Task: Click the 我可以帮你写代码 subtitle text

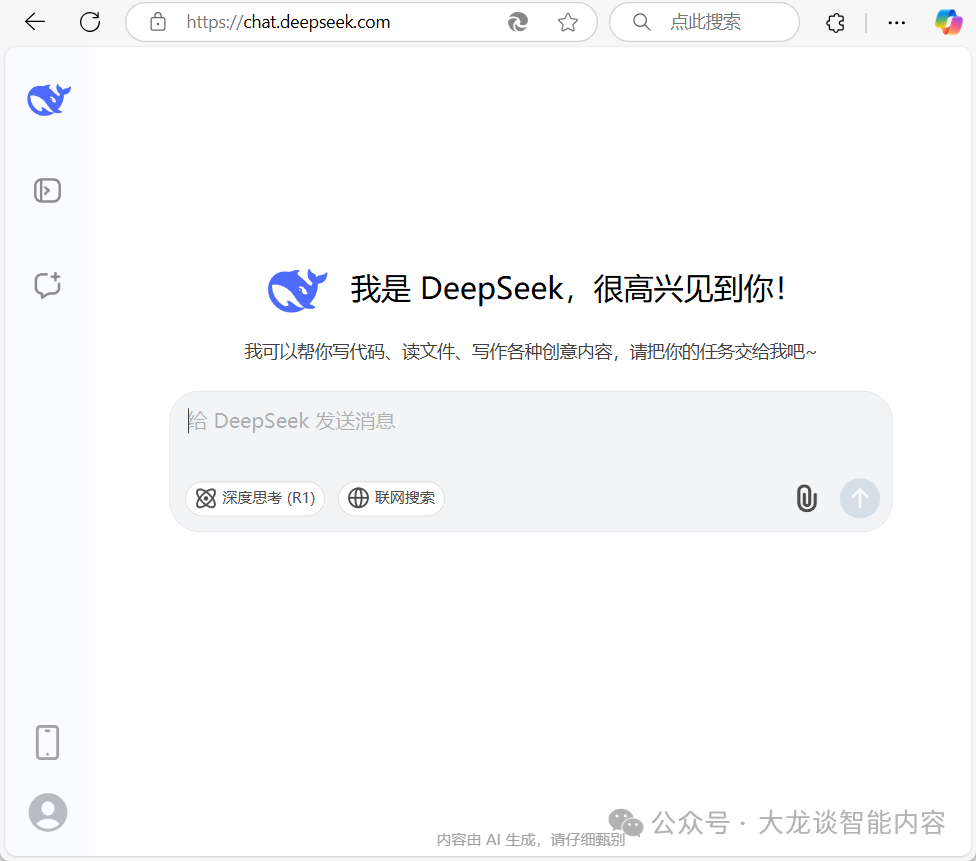Action: 530,352
